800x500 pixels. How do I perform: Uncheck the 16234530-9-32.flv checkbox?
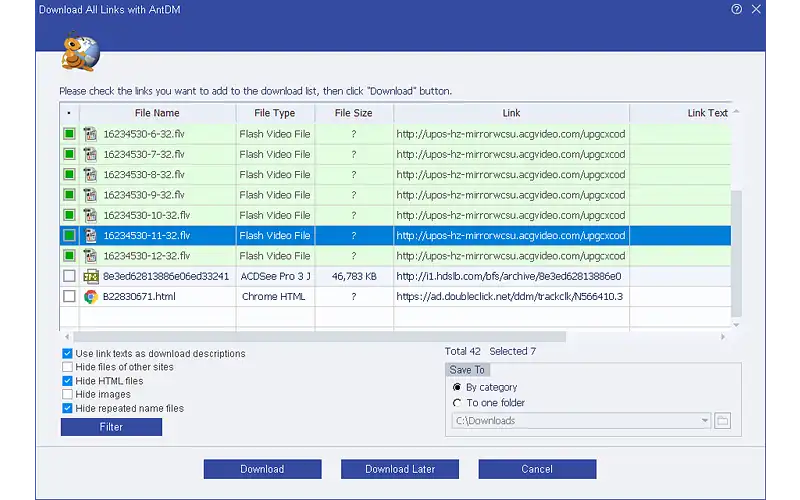tap(69, 195)
